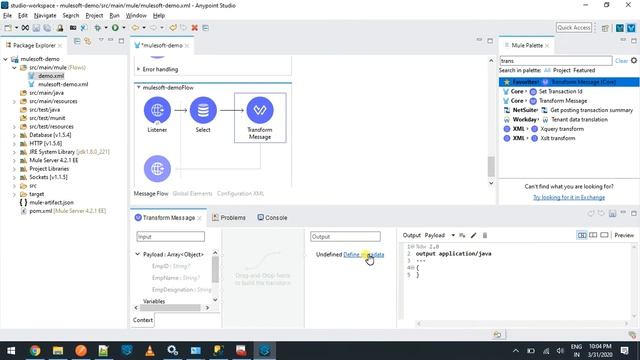Image resolution: width=640 pixels, height=360 pixels.
Task: Click the trash delete icon beside Output Payload
Action: click(x=485, y=235)
